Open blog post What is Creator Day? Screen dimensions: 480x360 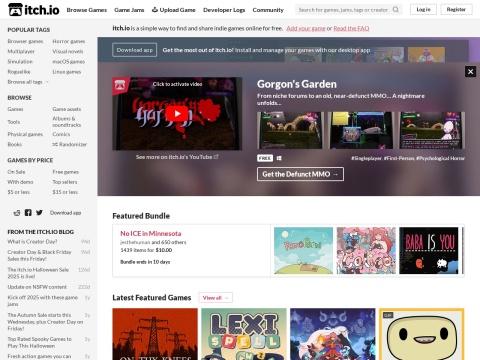point(32,242)
